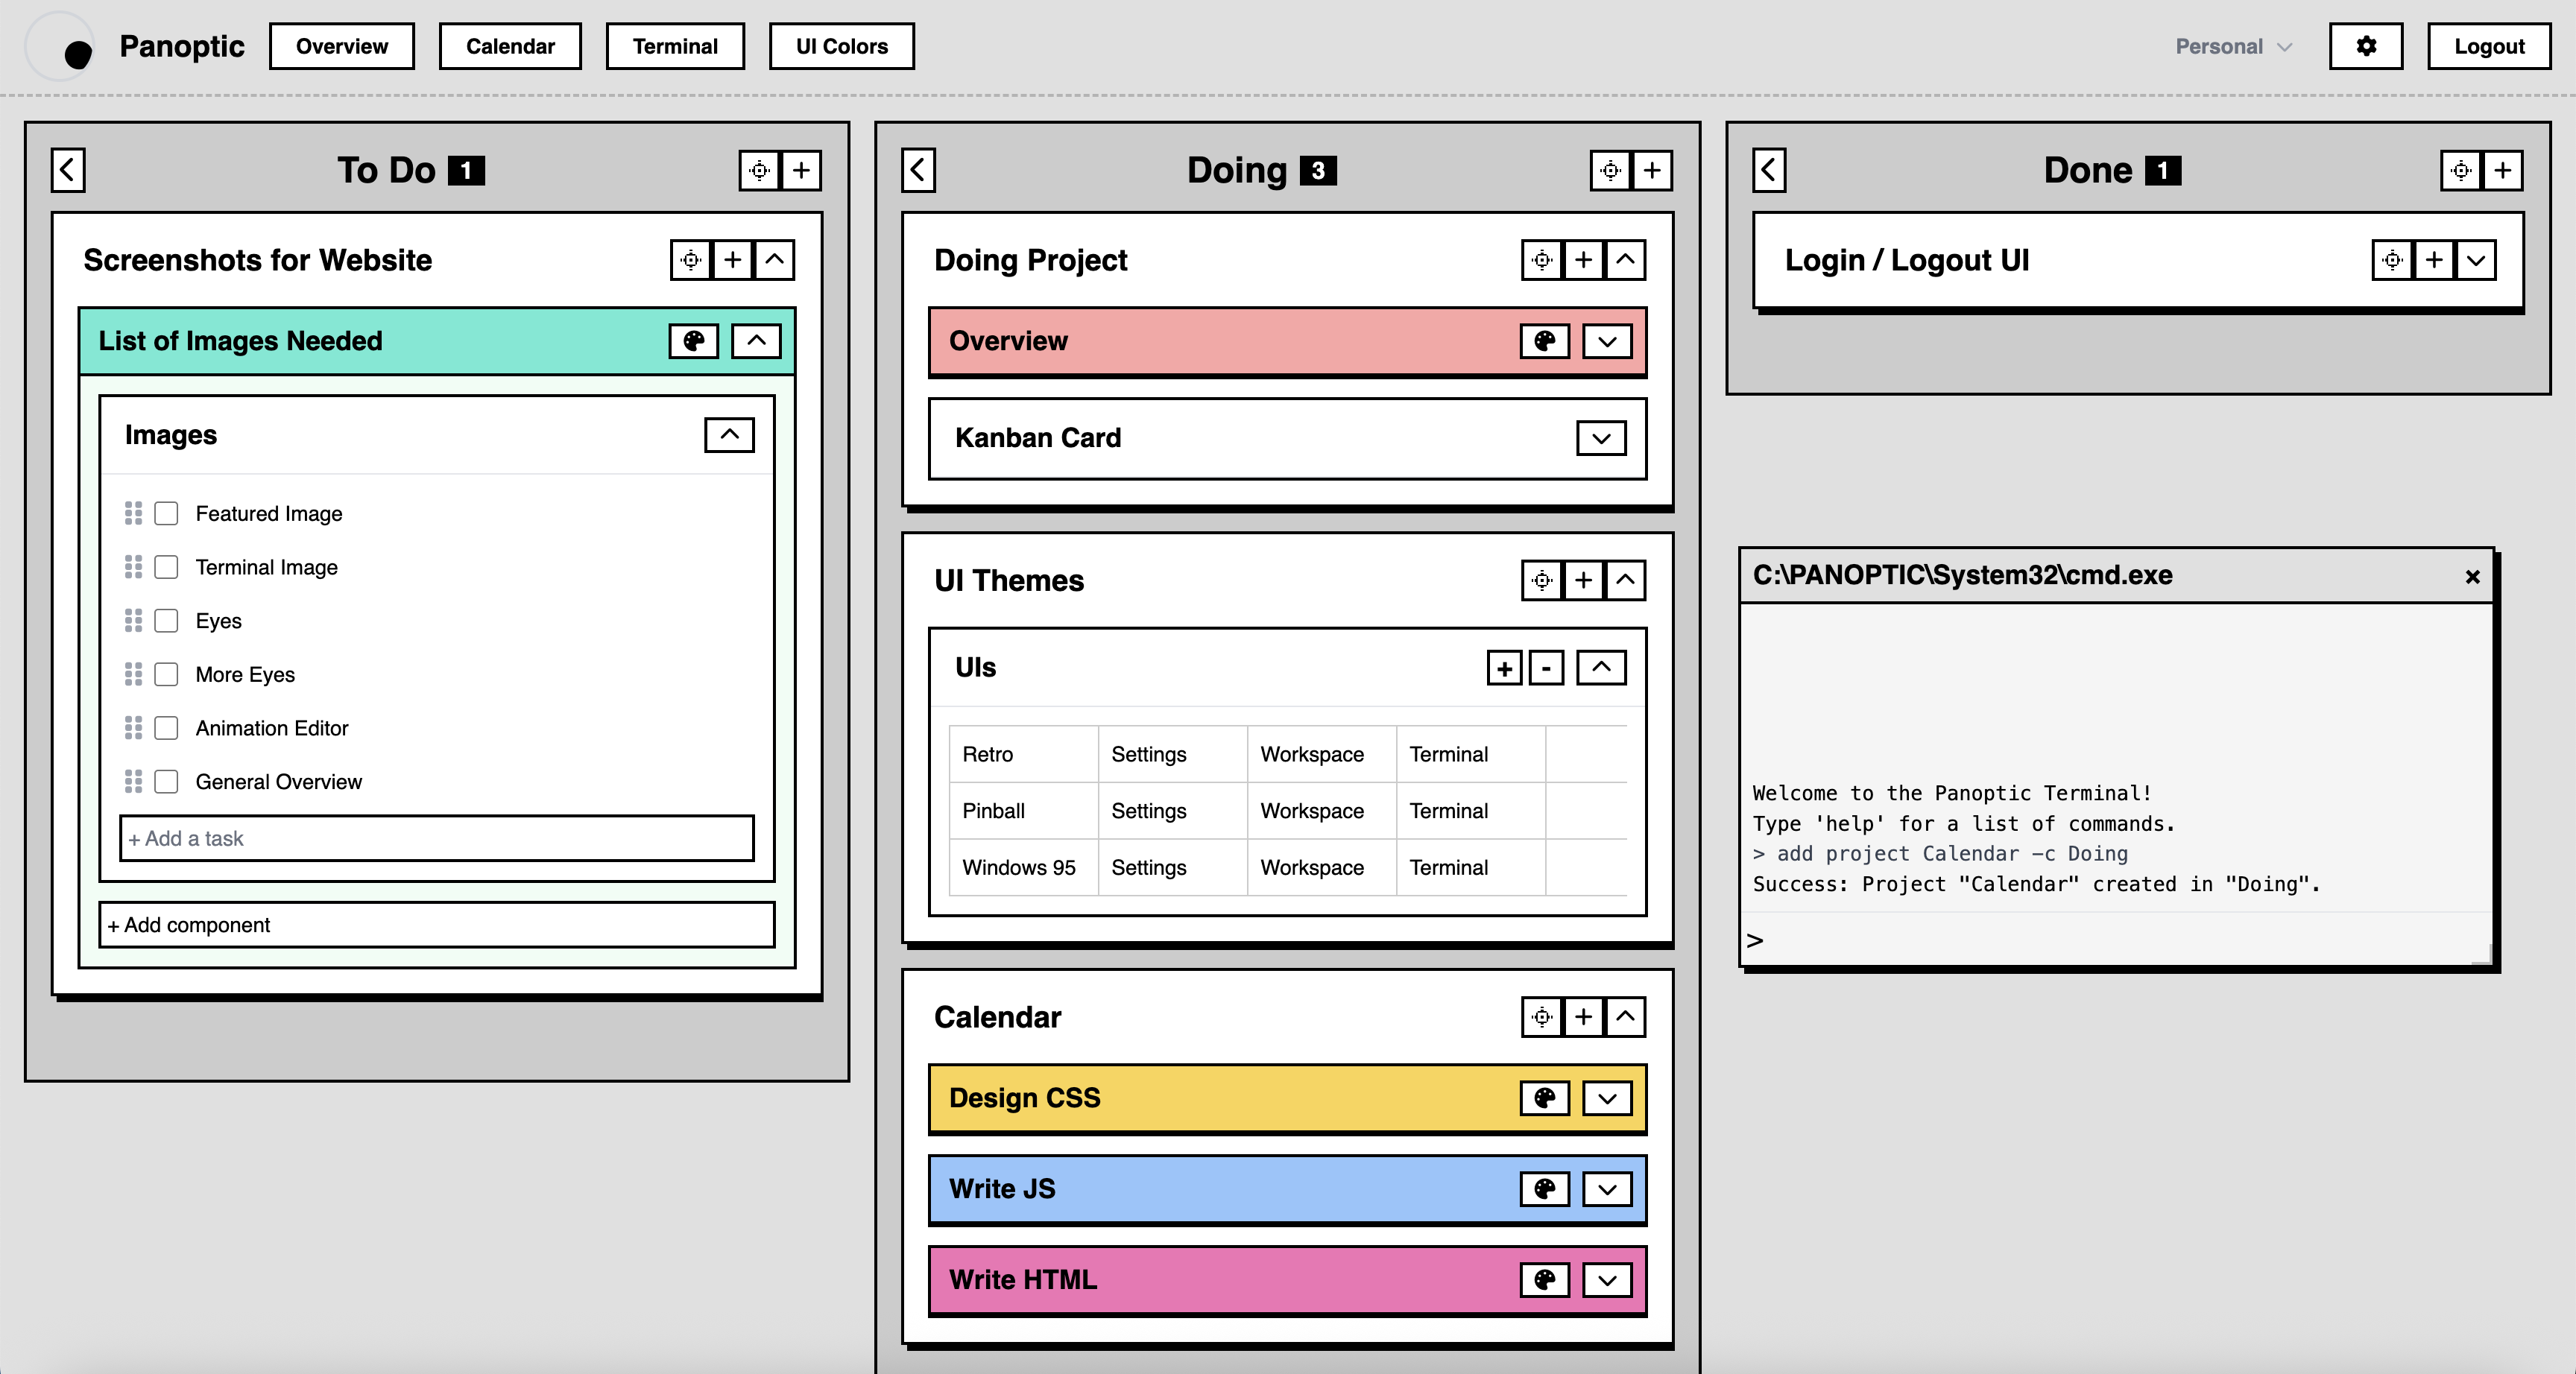Click the focus target icon in To Do column
Viewport: 2576px width, 1374px height.
(x=759, y=170)
